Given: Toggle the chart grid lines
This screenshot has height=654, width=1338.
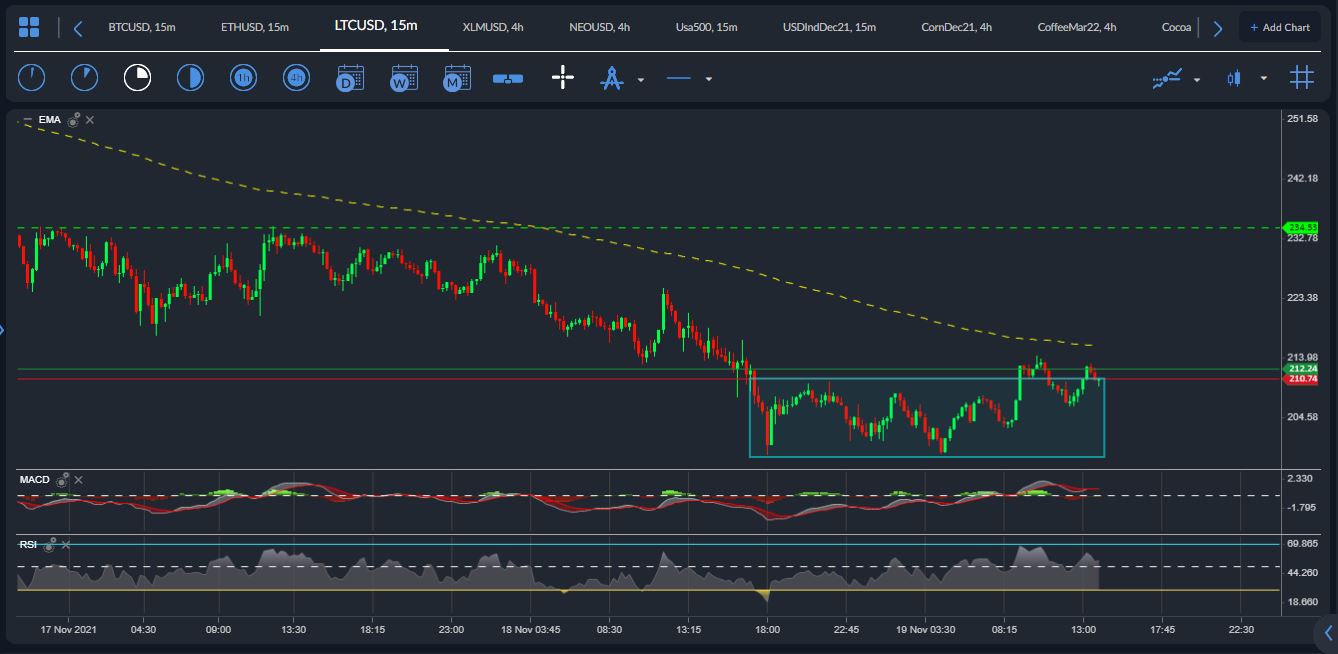Looking at the screenshot, I should coord(1301,78).
